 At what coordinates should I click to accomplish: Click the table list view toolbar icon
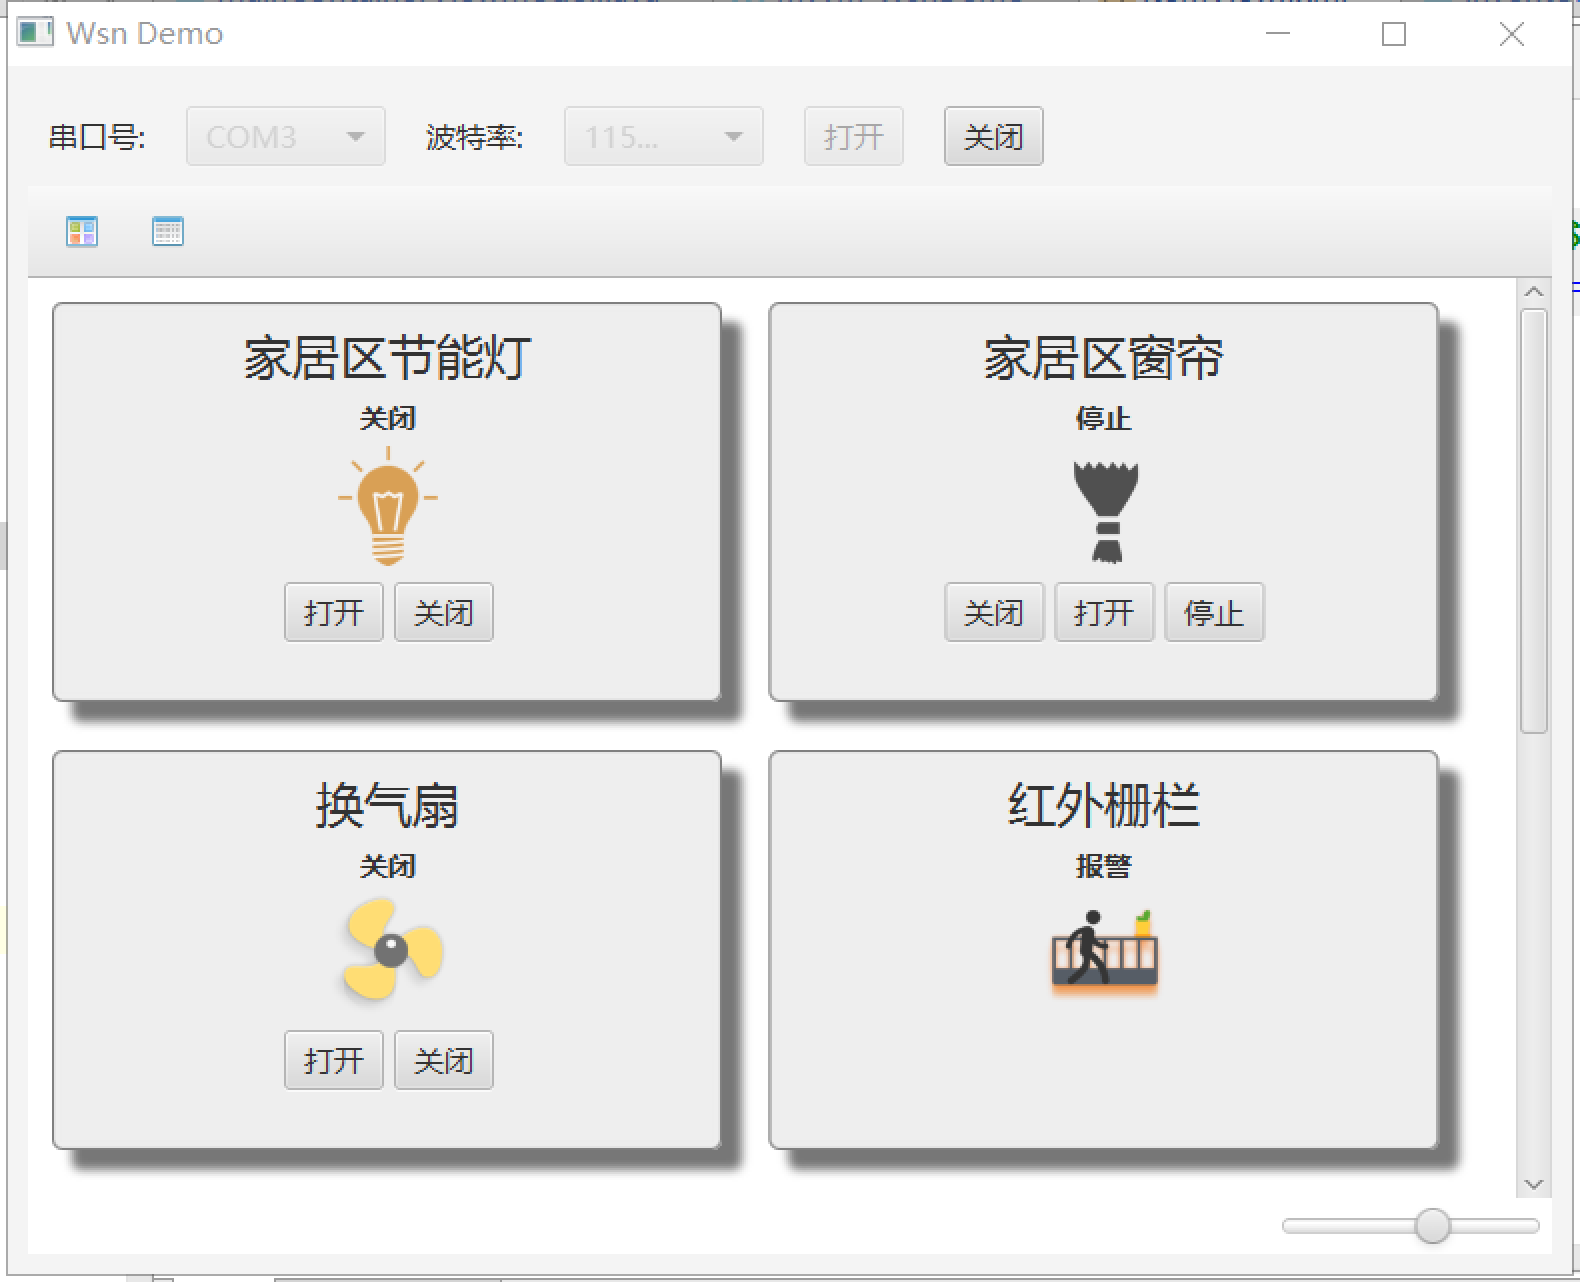pos(168,232)
